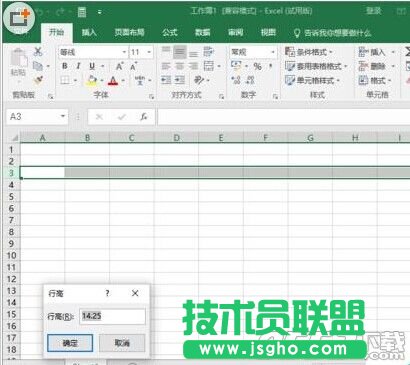Click the 插入 button in cells group
Screen dimensions: 410x365
click(x=372, y=52)
